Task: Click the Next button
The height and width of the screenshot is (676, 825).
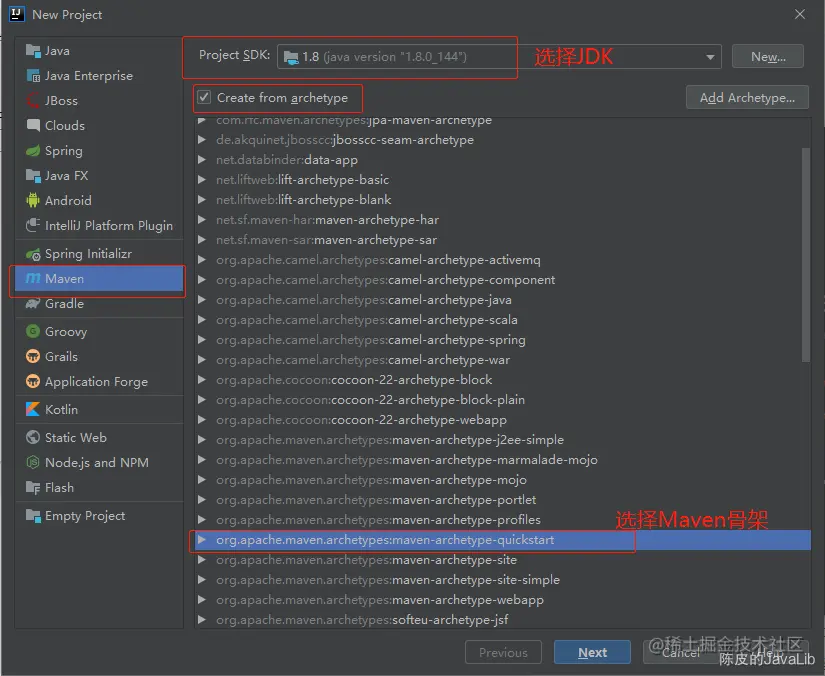Action: click(x=592, y=652)
